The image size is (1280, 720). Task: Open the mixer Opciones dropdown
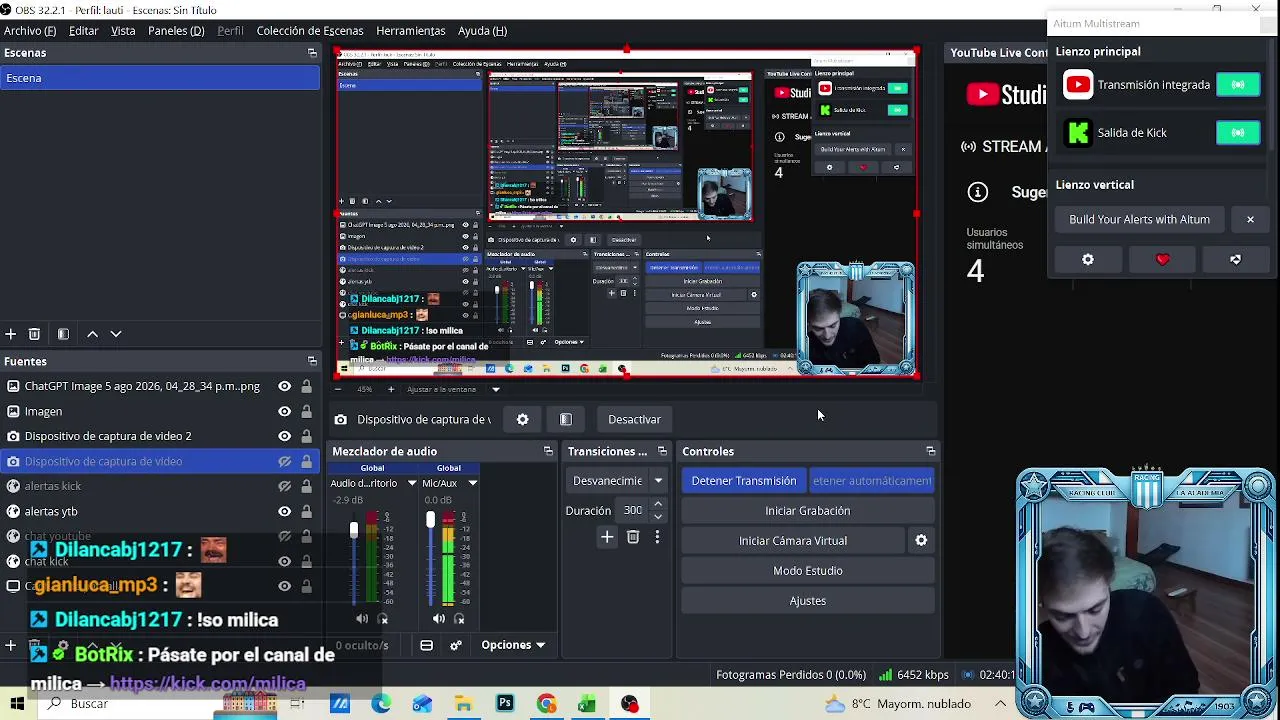coord(513,645)
